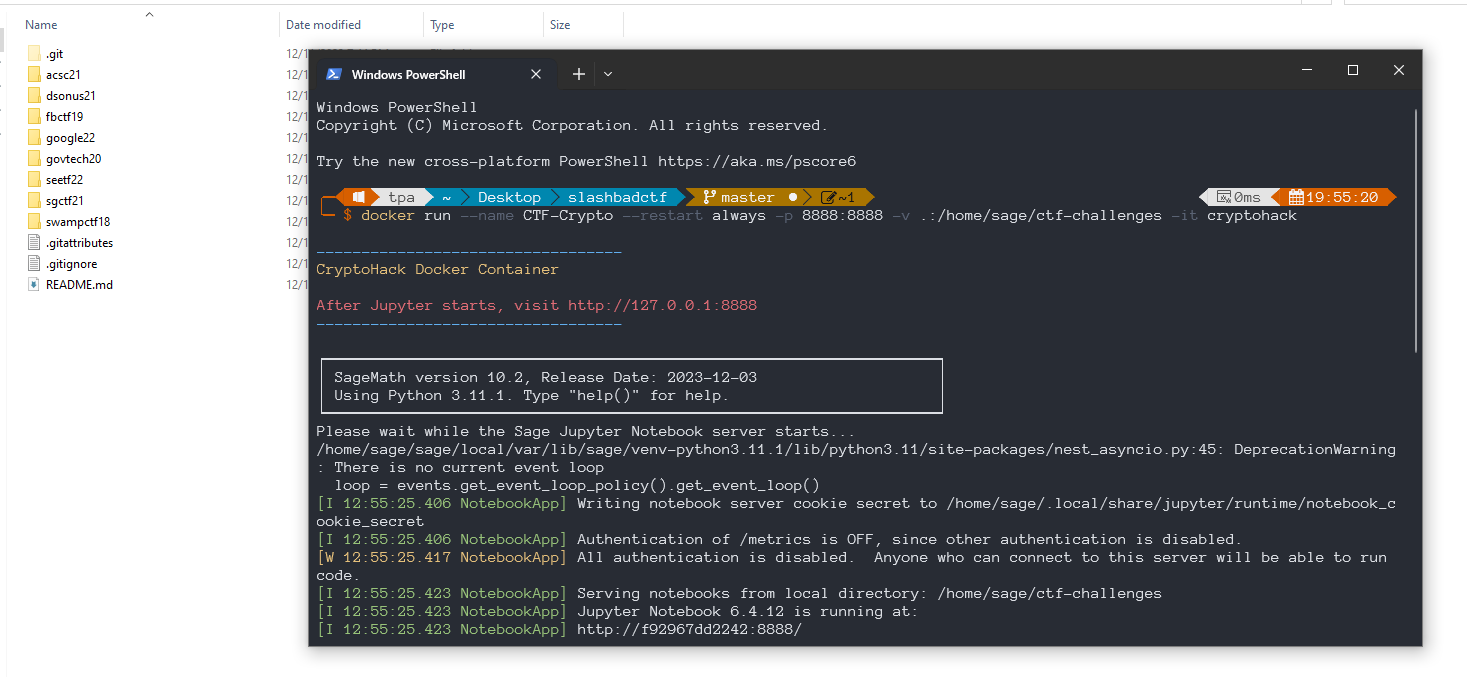Click the 'Copyright (C) Microsoft Corporation' line
This screenshot has width=1467, height=677.
pos(572,126)
